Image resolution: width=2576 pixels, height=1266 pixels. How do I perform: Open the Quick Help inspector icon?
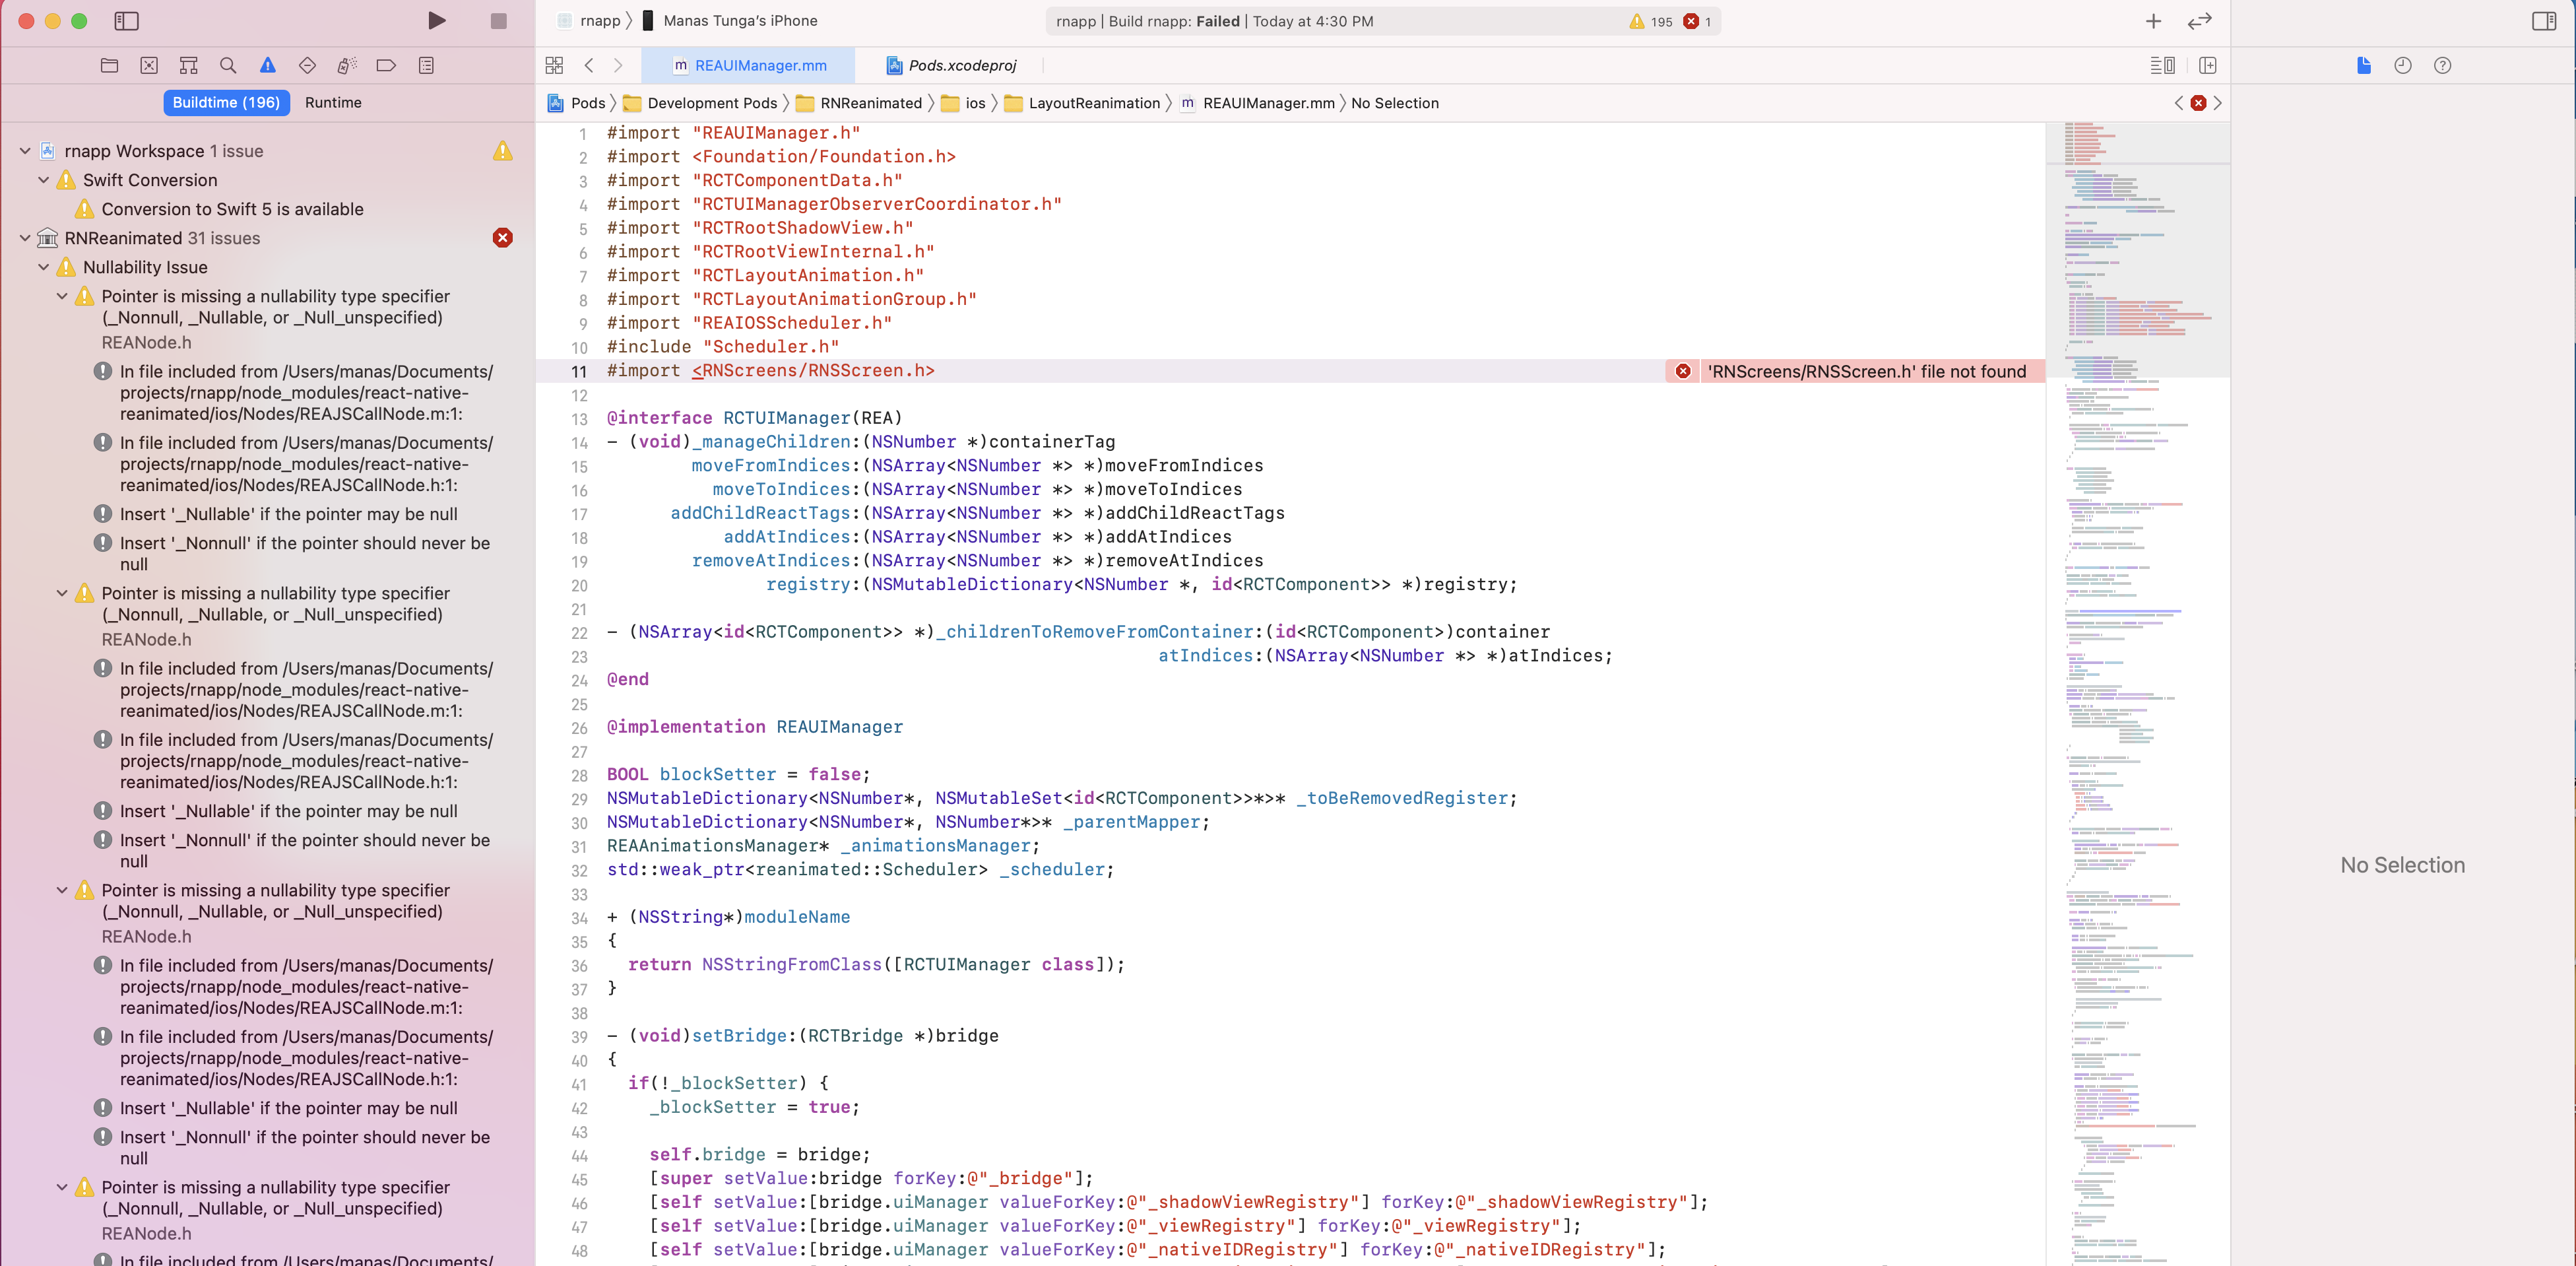pos(2442,66)
